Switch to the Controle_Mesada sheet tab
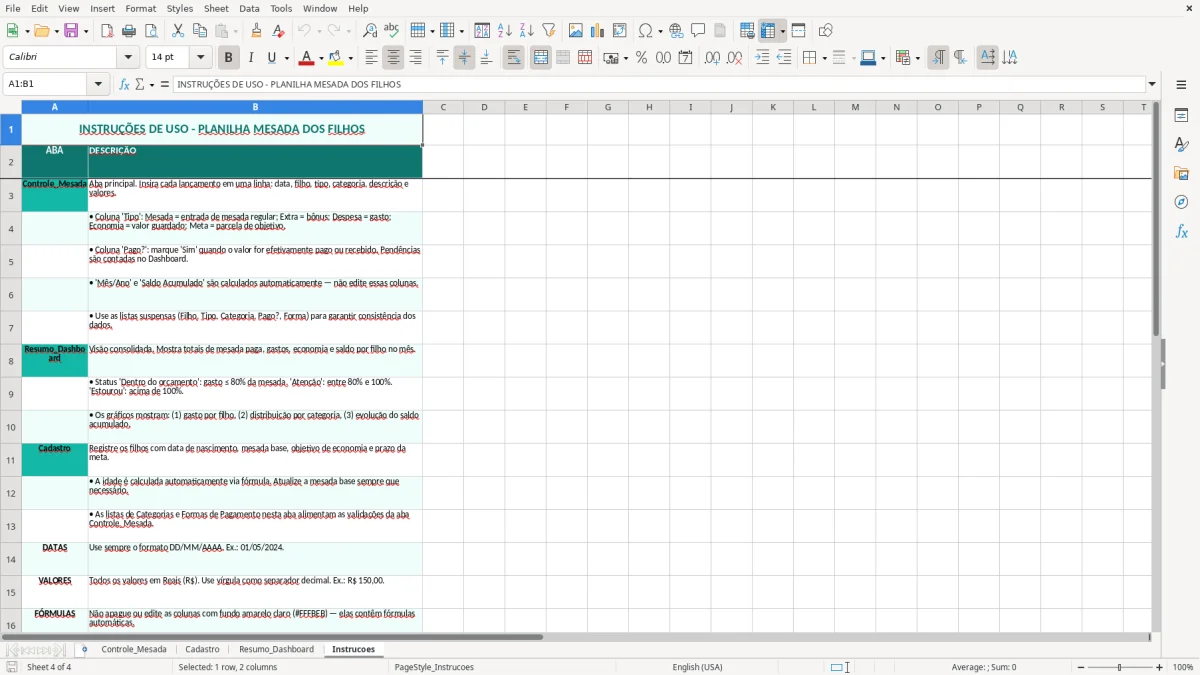Image resolution: width=1200 pixels, height=675 pixels. tap(134, 649)
